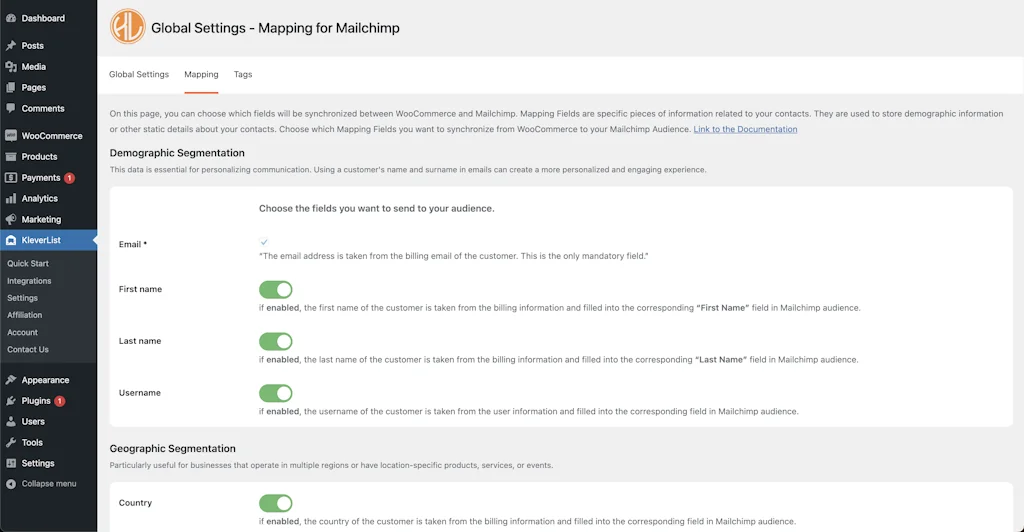Open Affiliation submenu item
The image size is (1024, 532).
25,315
